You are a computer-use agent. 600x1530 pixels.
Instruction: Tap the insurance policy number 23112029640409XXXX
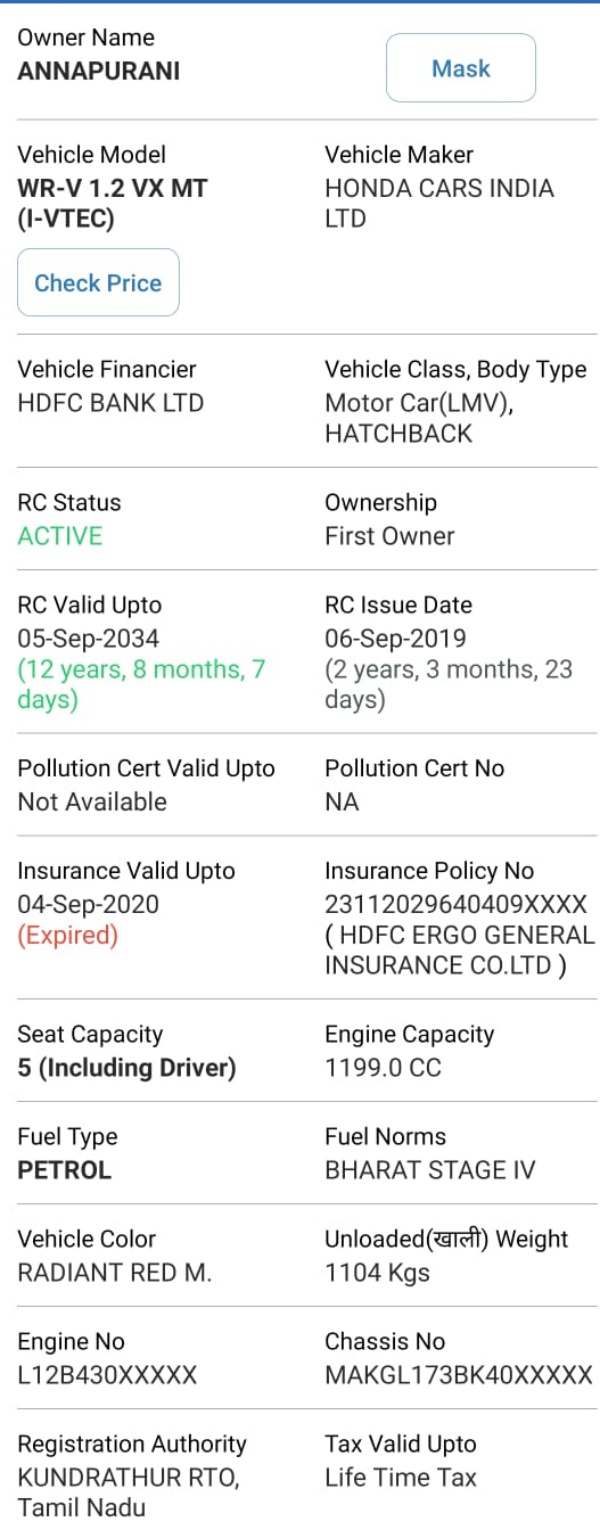point(456,905)
